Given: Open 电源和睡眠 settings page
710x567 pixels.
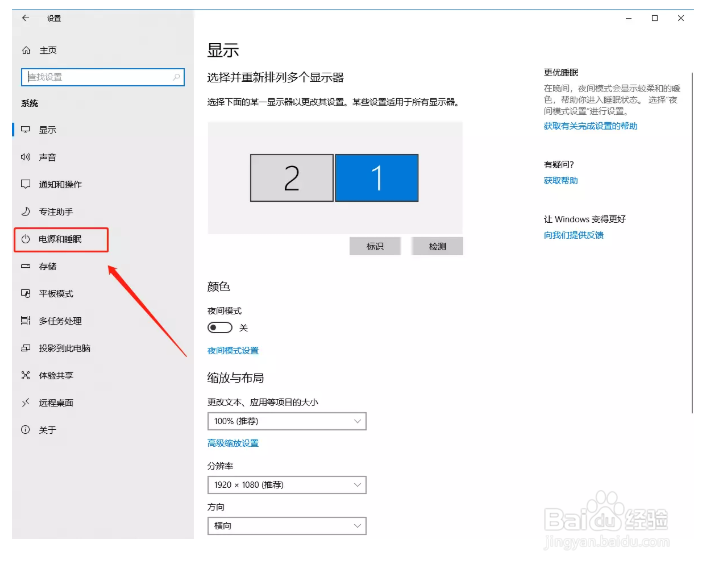Looking at the screenshot, I should (61, 239).
